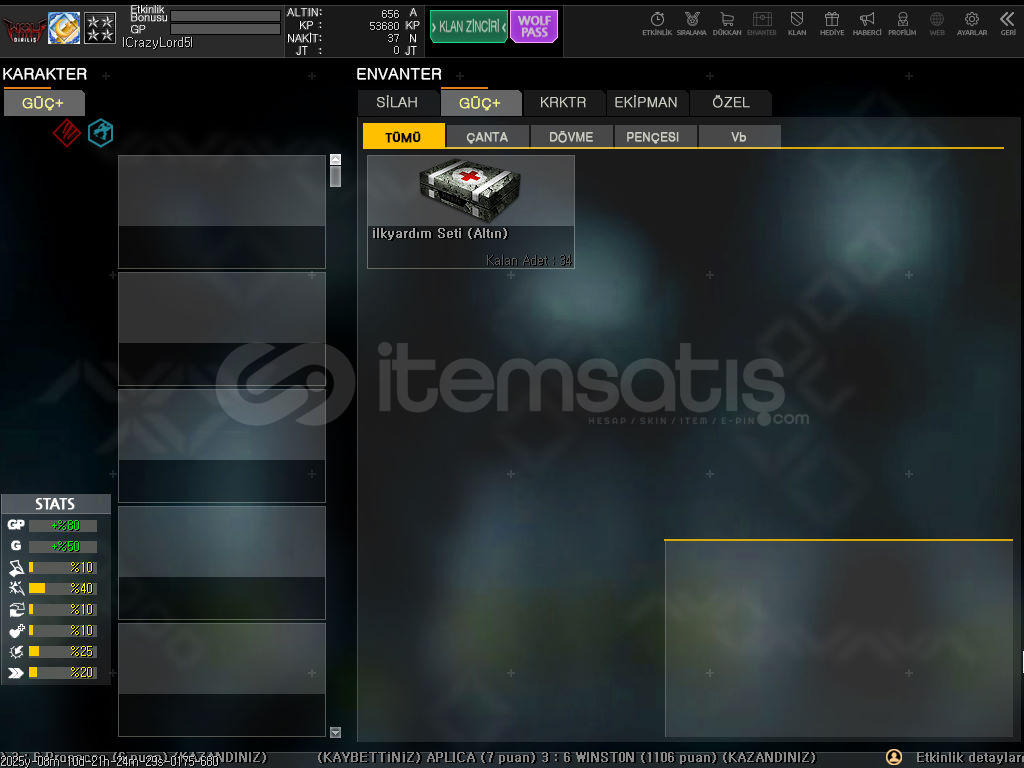
Task: Click the G +%50 stat bar
Action: point(63,546)
